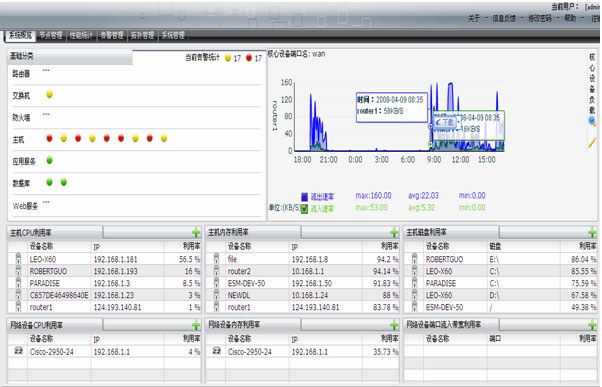Open the dropdown arrow next to 下载 button
This screenshot has width=602, height=387.
[x=459, y=122]
